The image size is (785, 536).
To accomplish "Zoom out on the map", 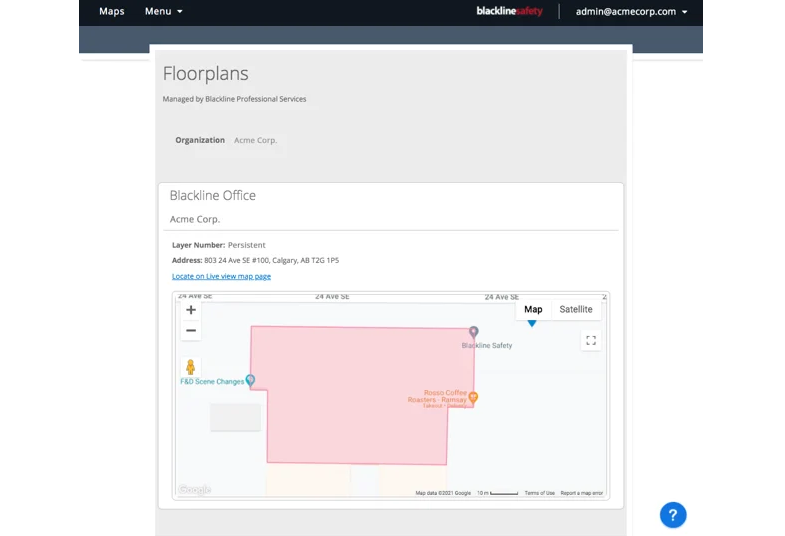I will pyautogui.click(x=191, y=331).
